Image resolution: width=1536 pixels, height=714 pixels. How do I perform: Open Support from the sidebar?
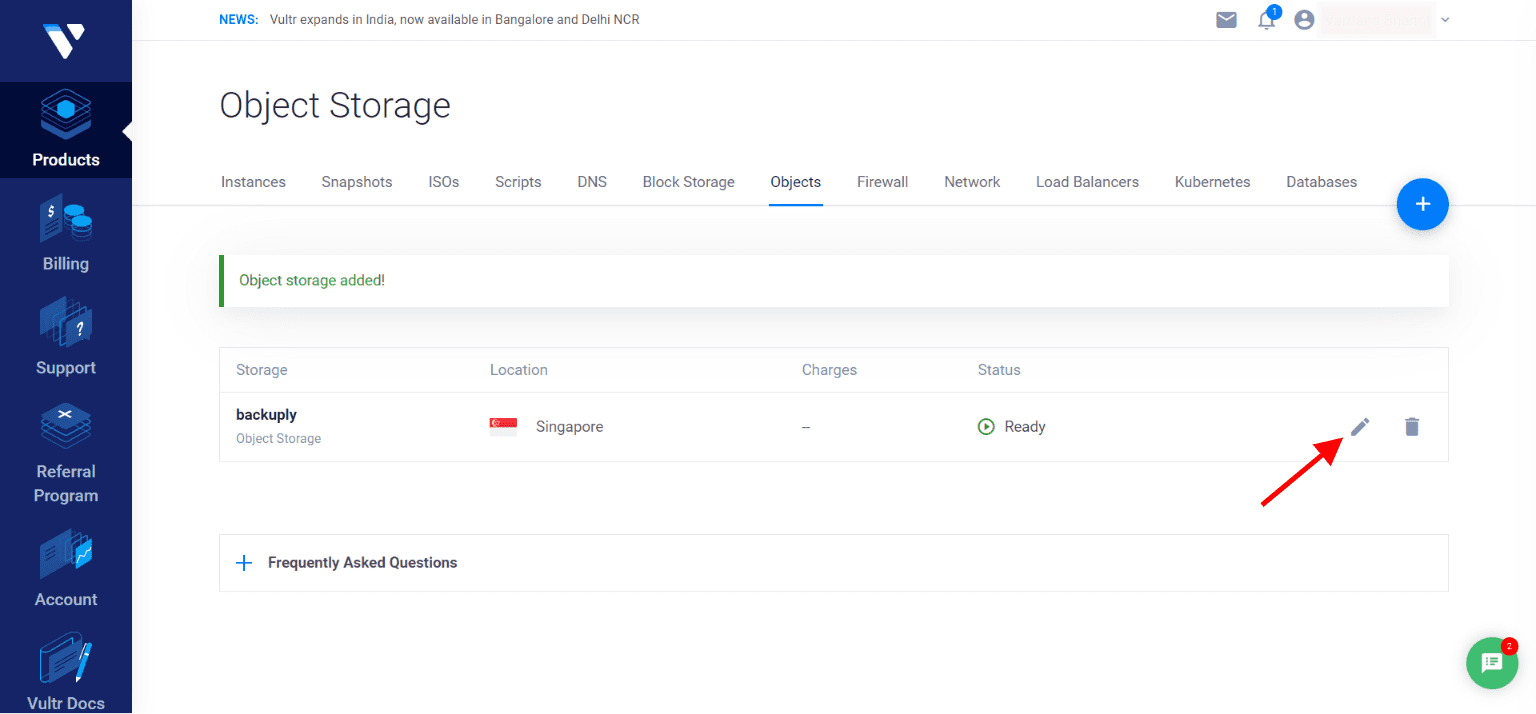[65, 337]
